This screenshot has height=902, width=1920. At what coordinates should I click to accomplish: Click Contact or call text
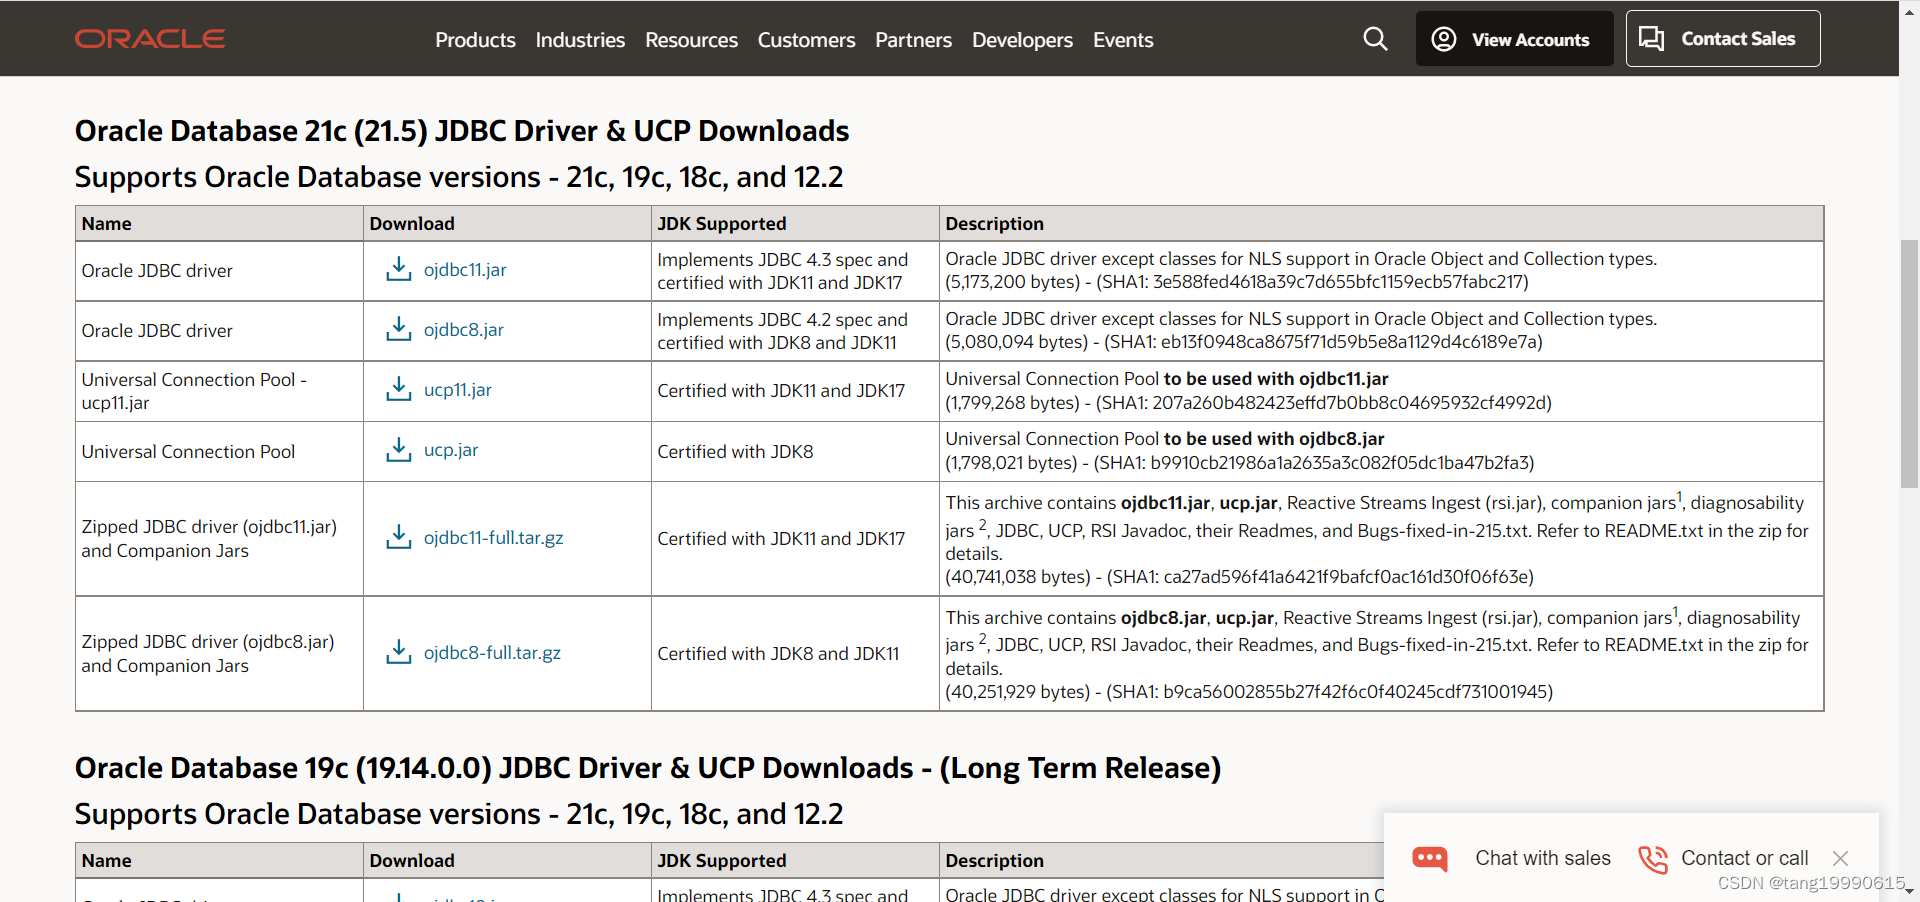[1744, 858]
